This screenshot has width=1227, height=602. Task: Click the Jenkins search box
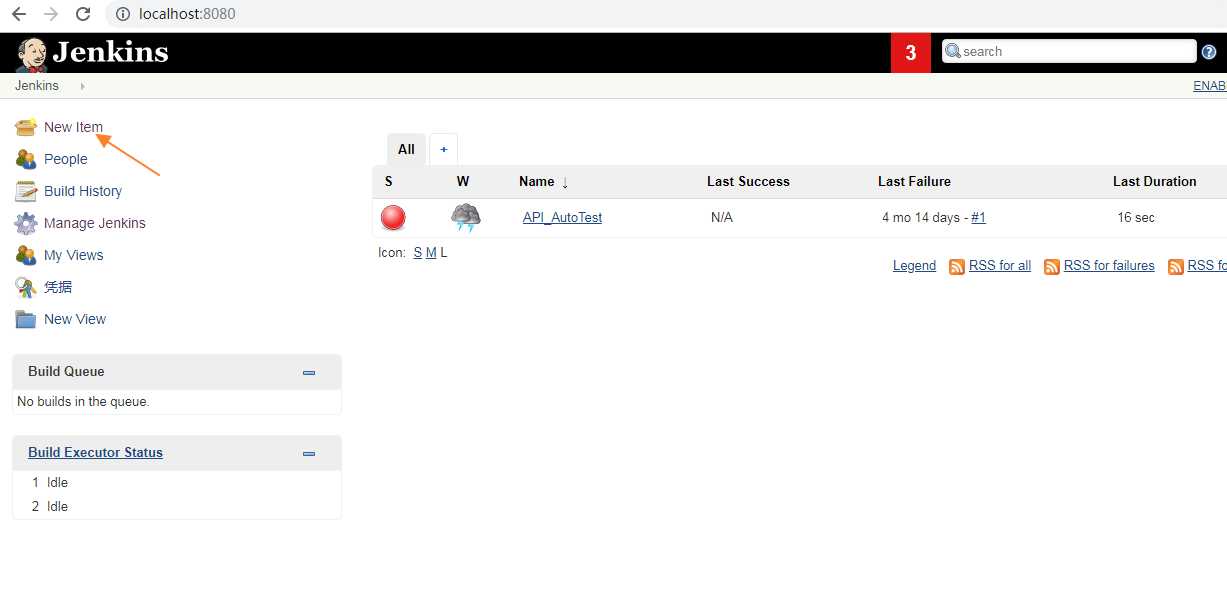click(1069, 51)
